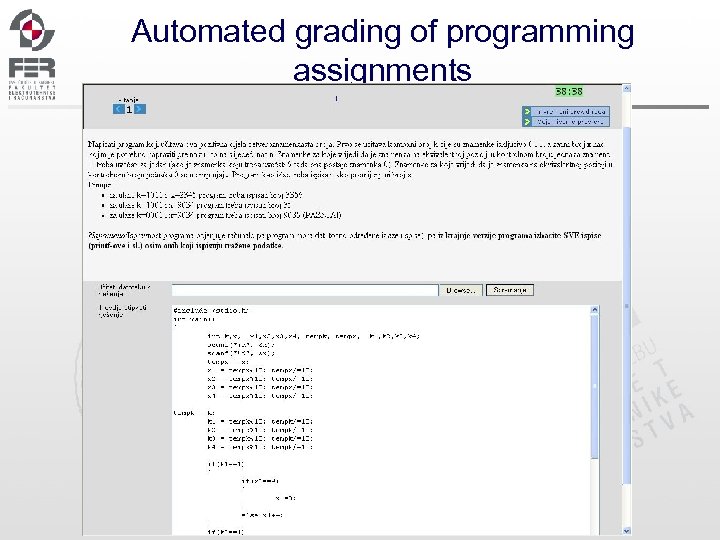The height and width of the screenshot is (540, 720).
Task: Submit the uploaded file with the Spremanje button
Action: coord(510,290)
